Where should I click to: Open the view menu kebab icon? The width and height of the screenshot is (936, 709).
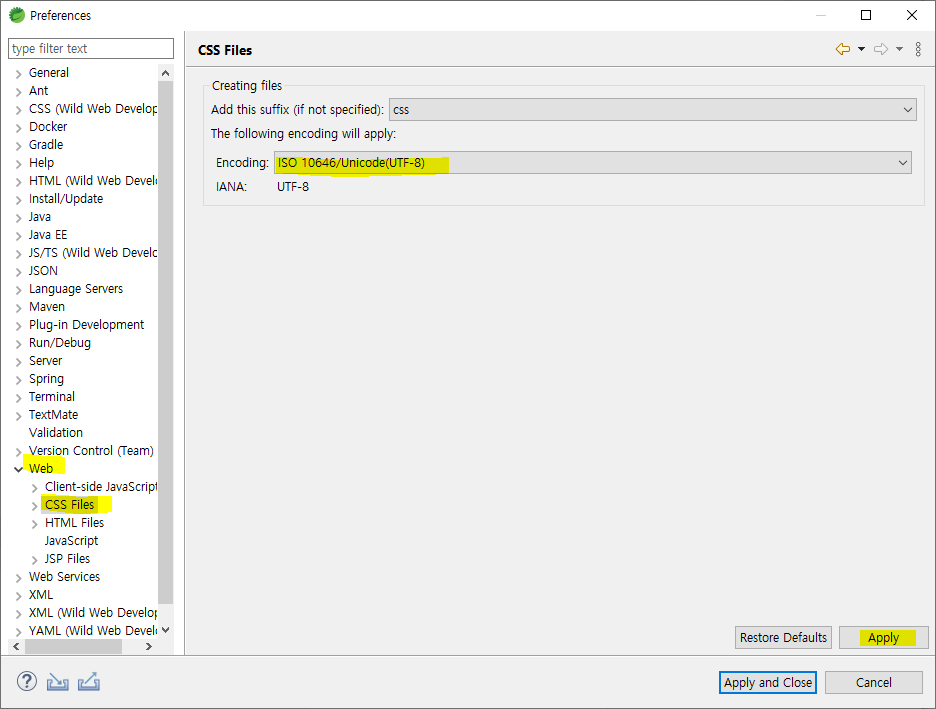click(x=918, y=49)
